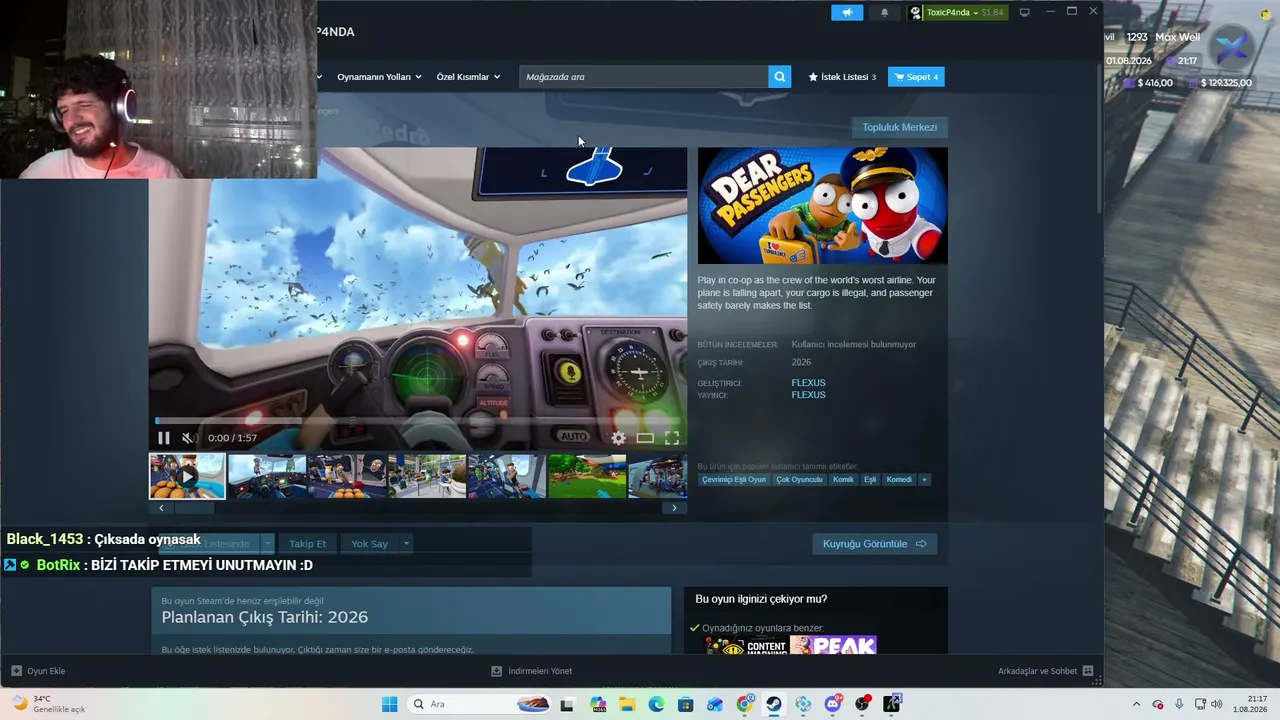Click 'Oyun Ekle' add game button
This screenshot has width=1280, height=720.
pos(38,671)
